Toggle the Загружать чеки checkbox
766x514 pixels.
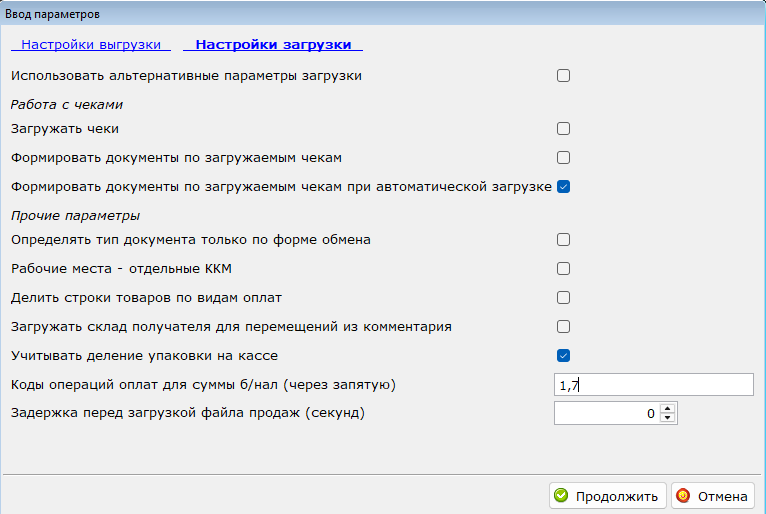pyautogui.click(x=563, y=128)
